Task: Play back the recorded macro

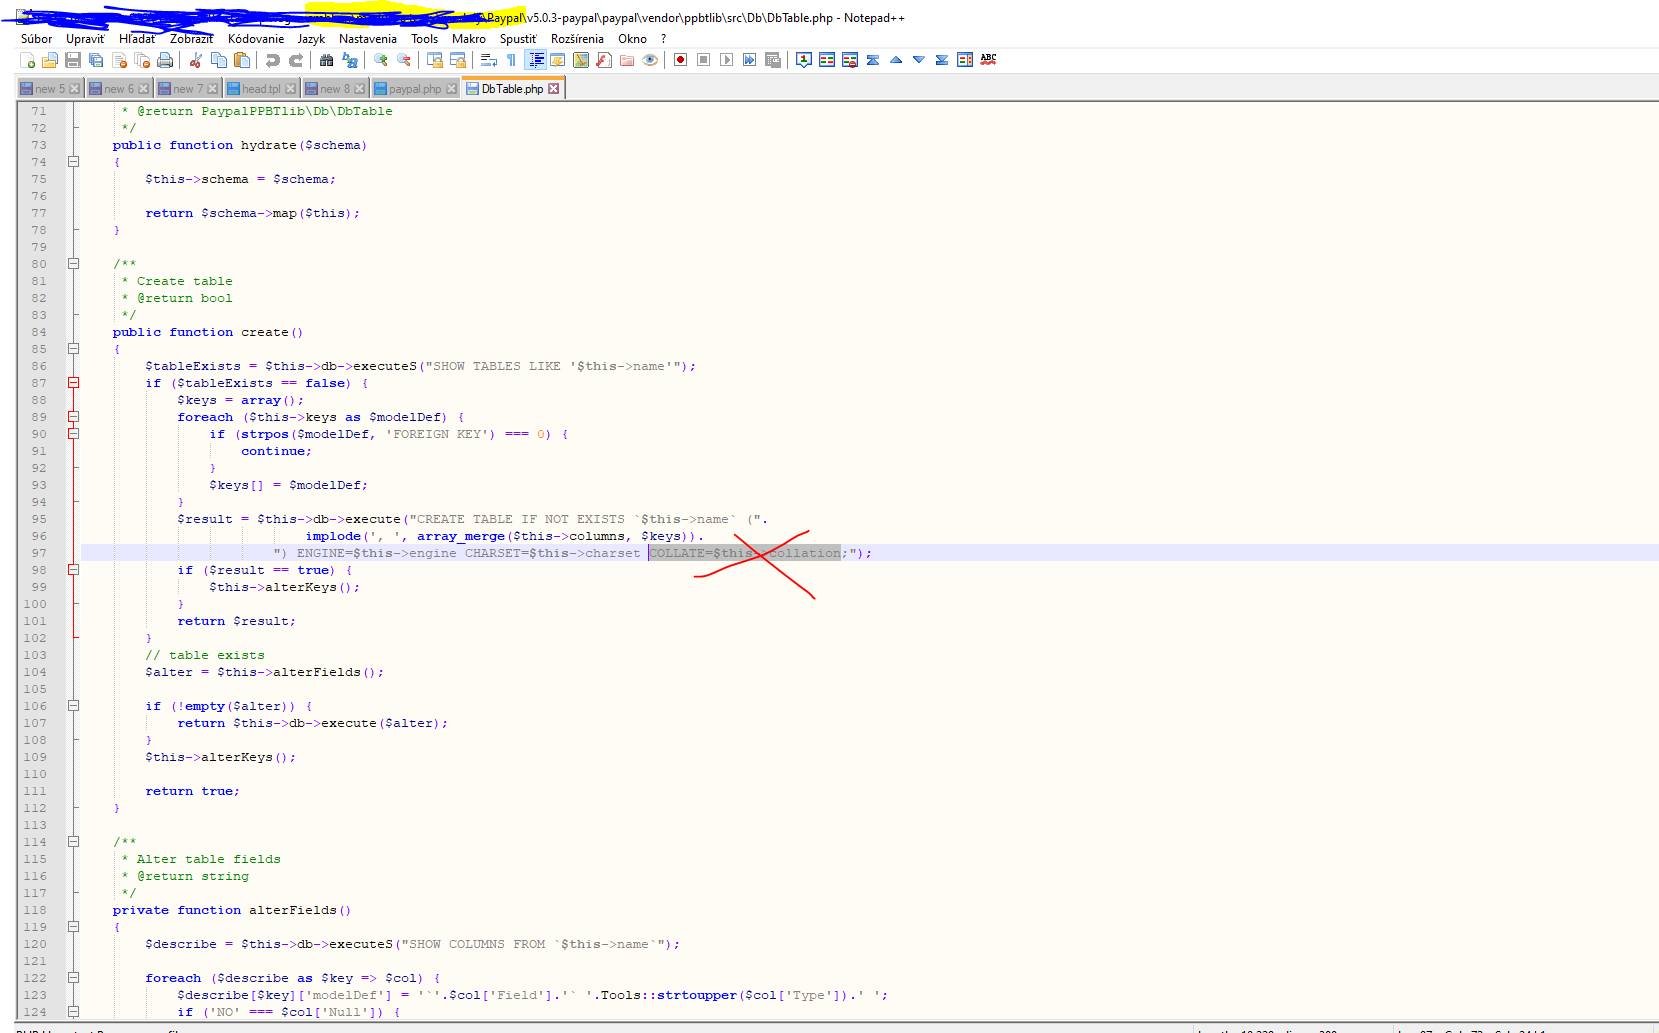Action: click(x=726, y=60)
